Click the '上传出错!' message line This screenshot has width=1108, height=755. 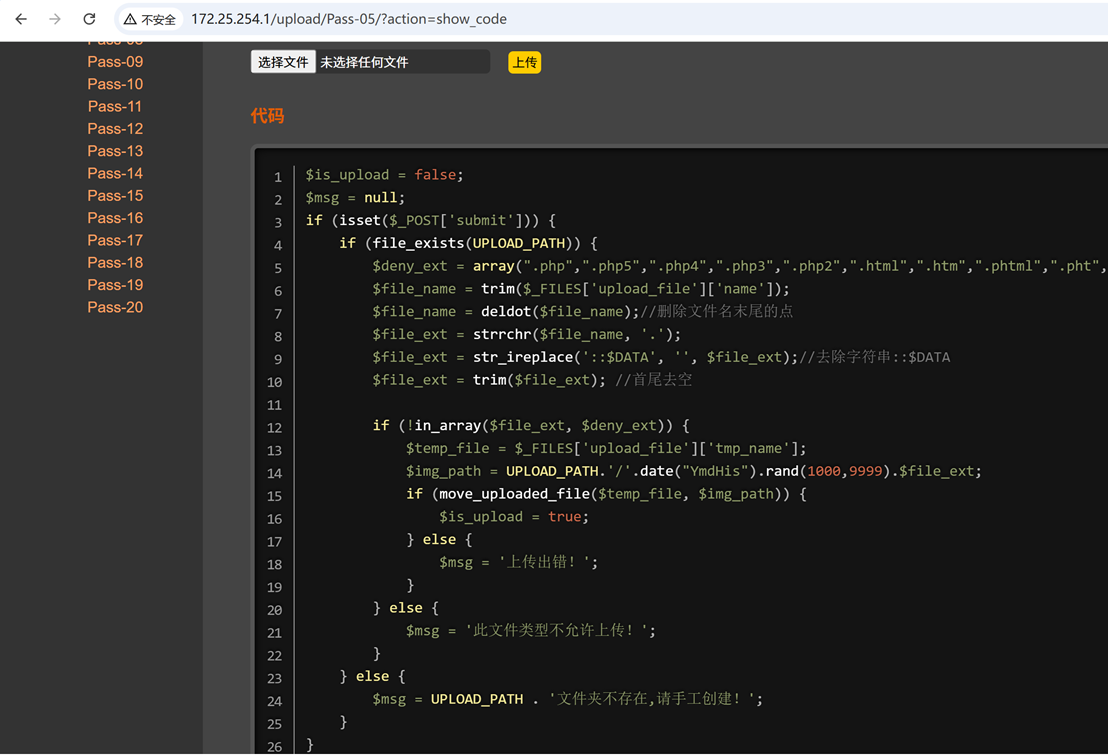tap(518, 562)
